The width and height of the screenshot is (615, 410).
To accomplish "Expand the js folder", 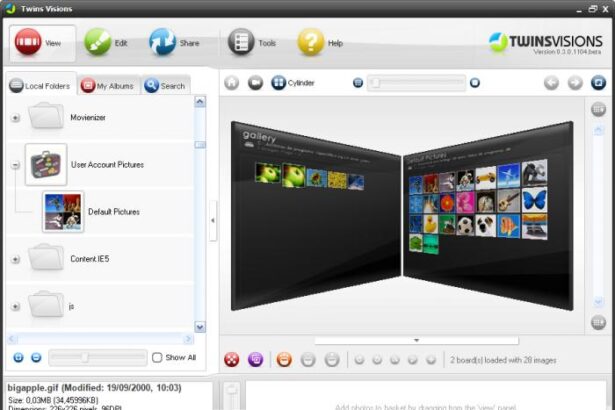I will [15, 306].
